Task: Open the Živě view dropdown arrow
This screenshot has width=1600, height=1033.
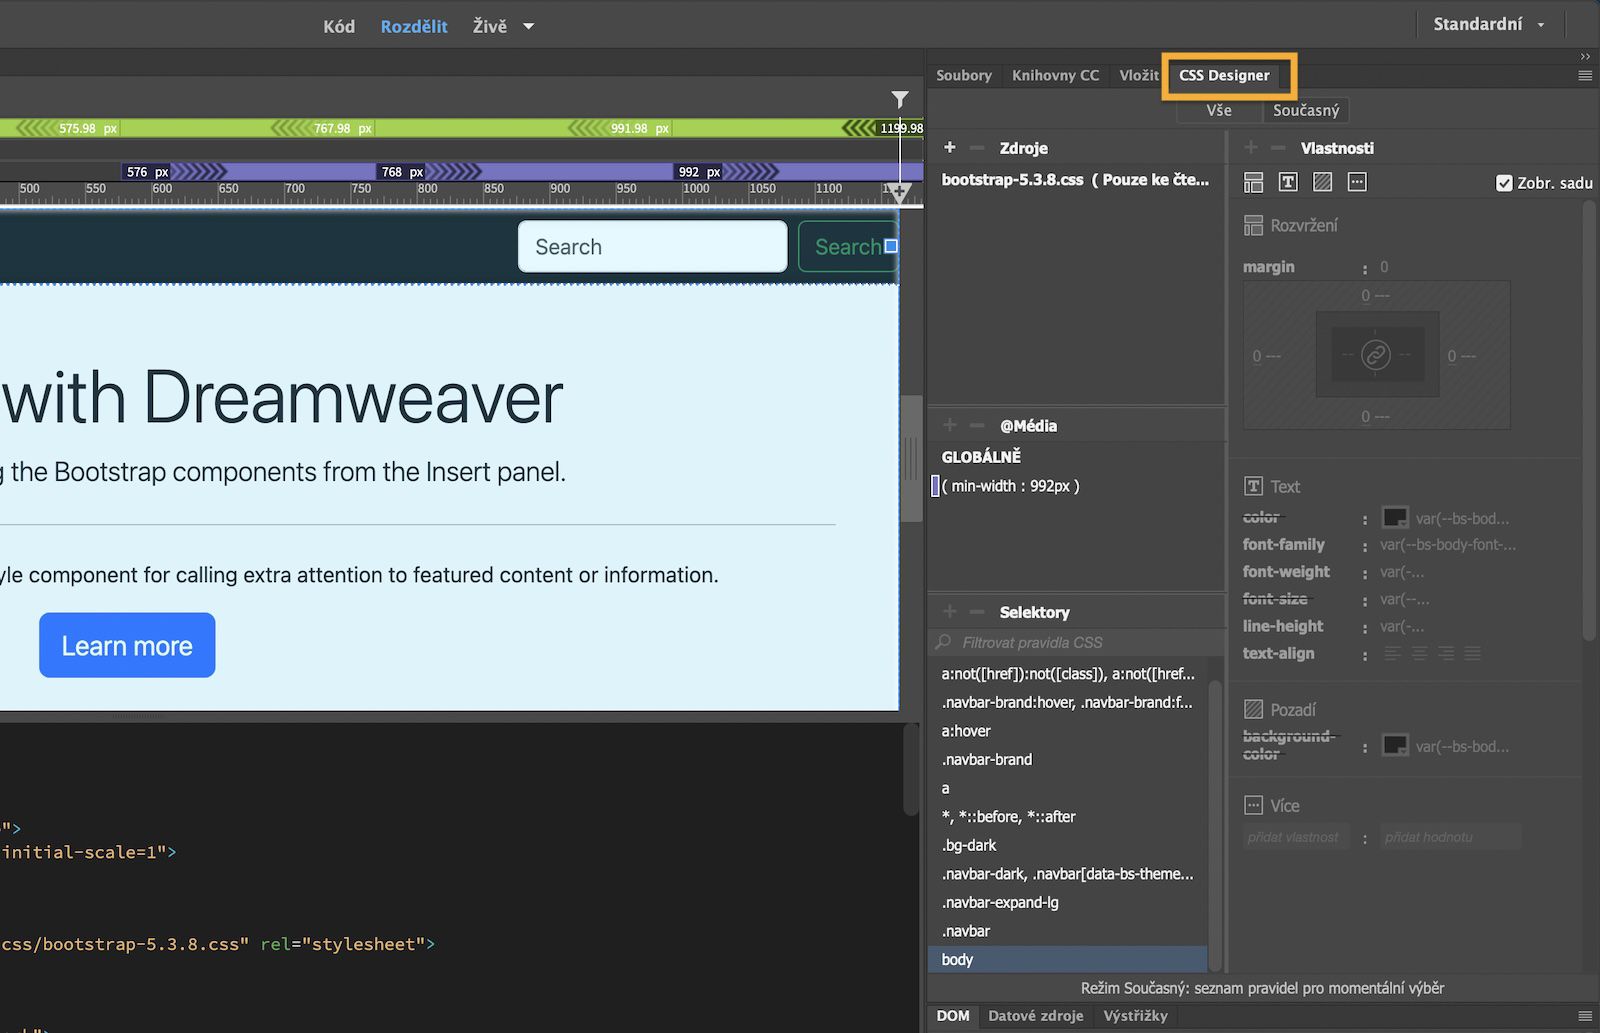Action: (x=528, y=26)
